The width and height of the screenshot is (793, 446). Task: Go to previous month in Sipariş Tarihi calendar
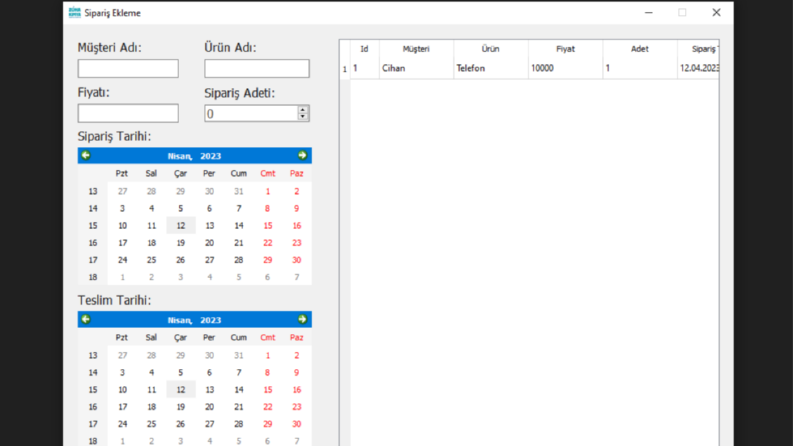click(86, 155)
